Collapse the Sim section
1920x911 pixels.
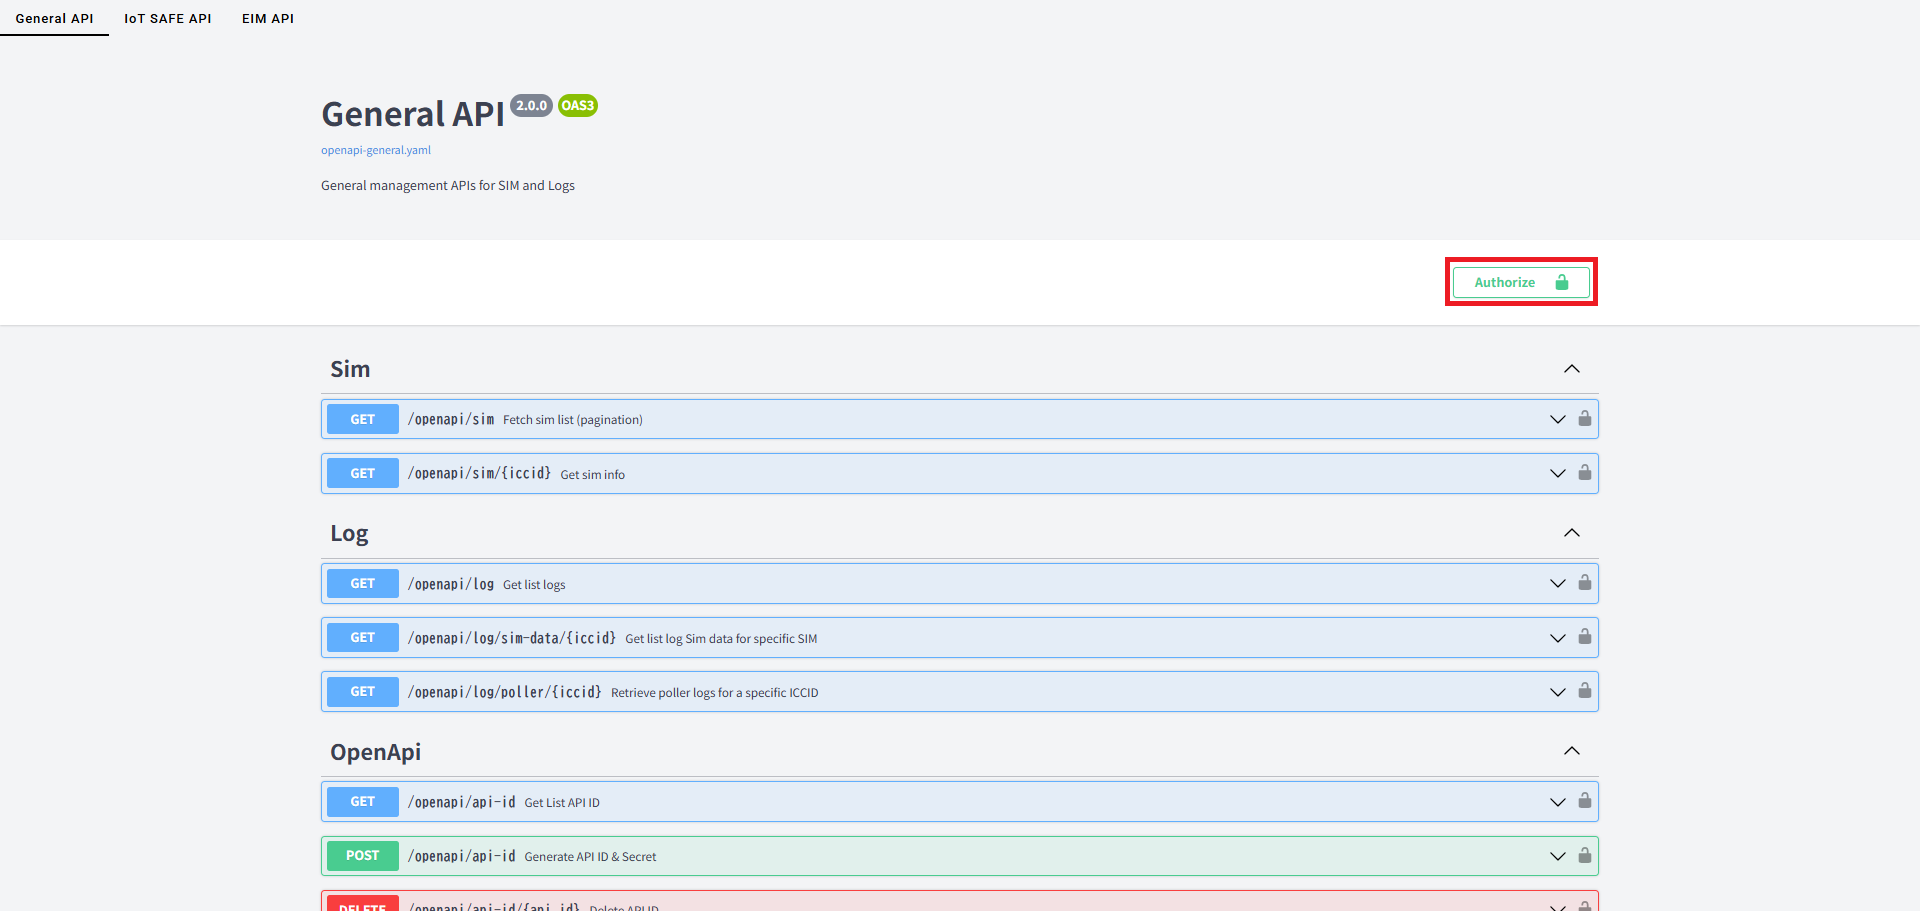1571,368
